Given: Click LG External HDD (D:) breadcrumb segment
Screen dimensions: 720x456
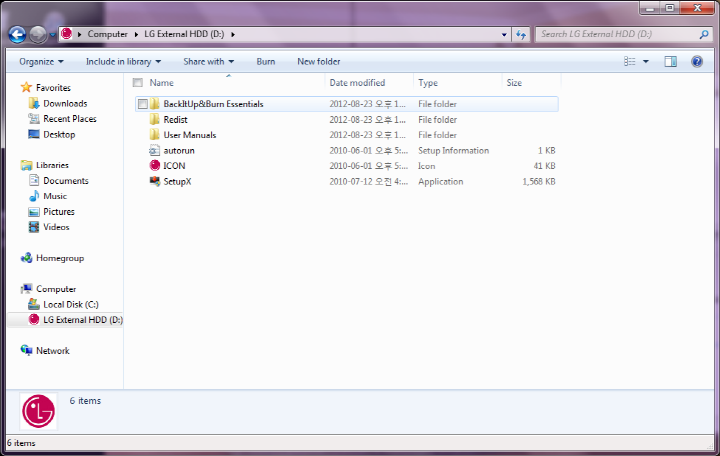Looking at the screenshot, I should (x=184, y=34).
